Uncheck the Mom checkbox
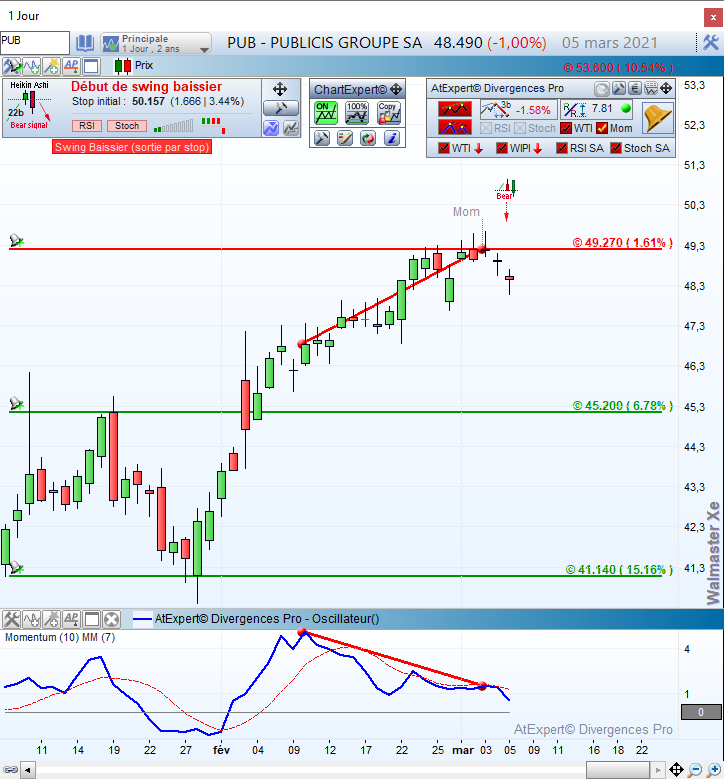Screen dimensions: 724x779 click(602, 128)
